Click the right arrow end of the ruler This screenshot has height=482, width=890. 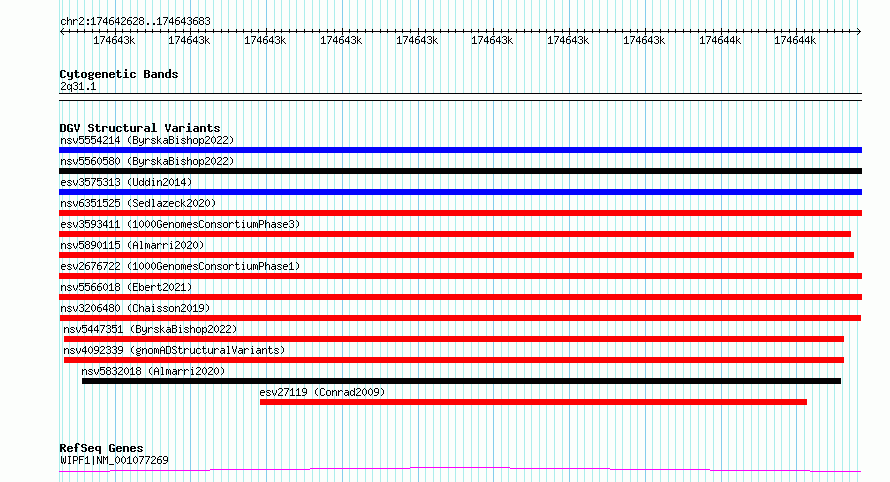coord(859,32)
